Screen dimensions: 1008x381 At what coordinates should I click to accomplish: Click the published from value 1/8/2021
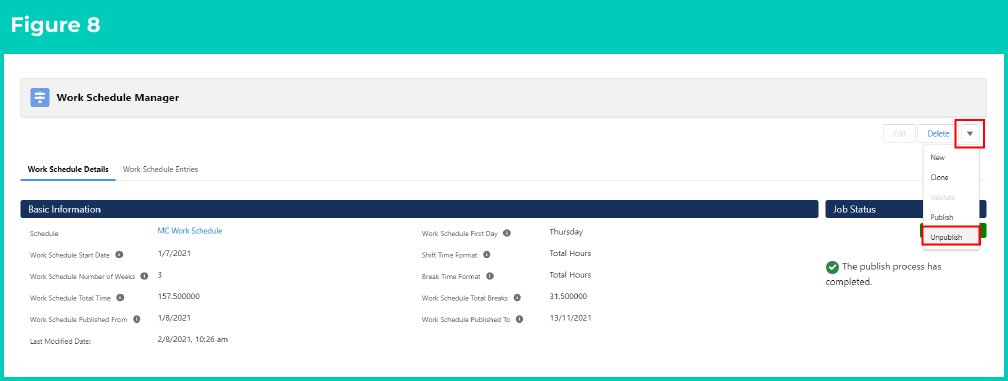tap(174, 317)
